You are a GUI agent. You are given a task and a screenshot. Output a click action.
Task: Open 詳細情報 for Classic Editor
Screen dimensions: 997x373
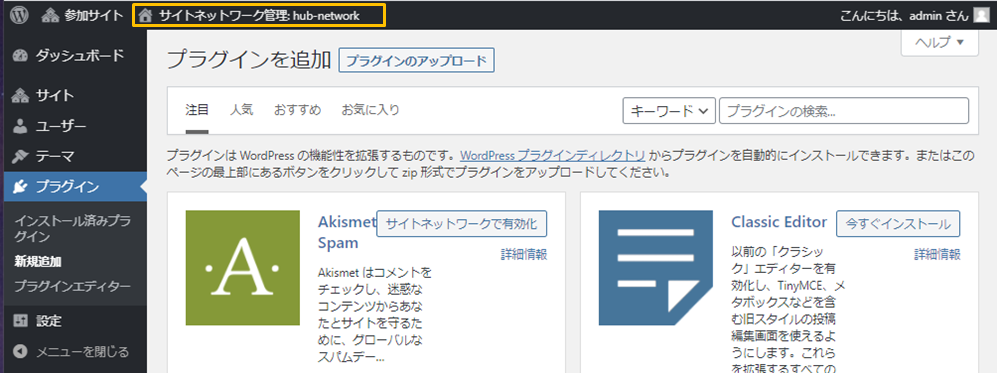click(x=937, y=255)
